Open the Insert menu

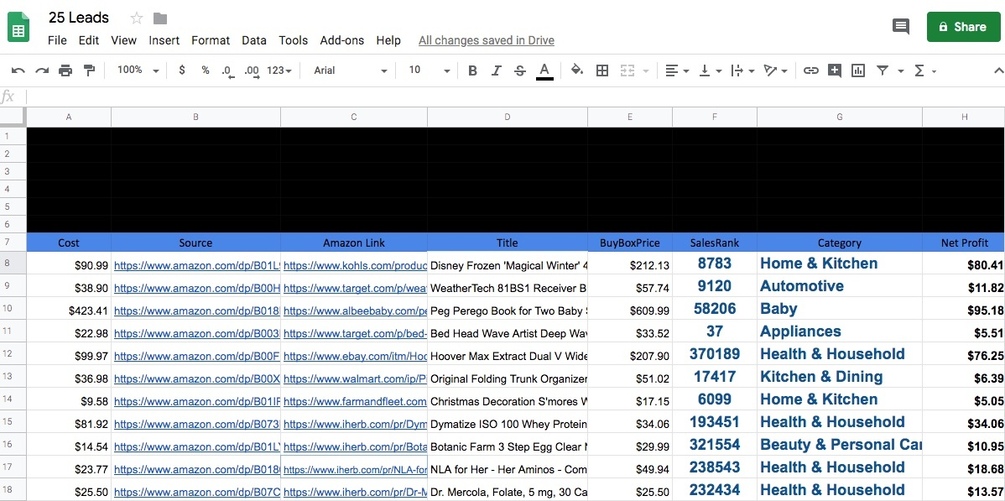(164, 40)
